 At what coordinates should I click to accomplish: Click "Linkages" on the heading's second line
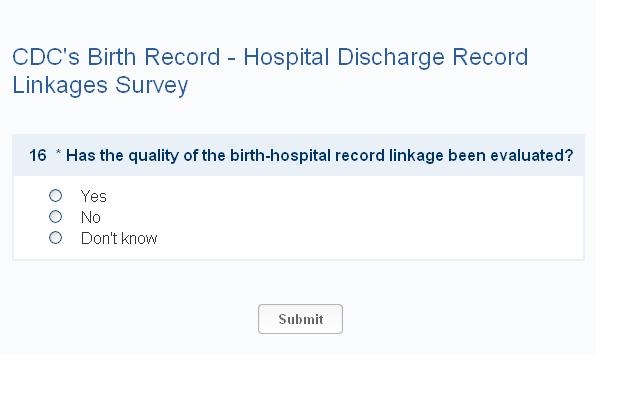pyautogui.click(x=57, y=85)
